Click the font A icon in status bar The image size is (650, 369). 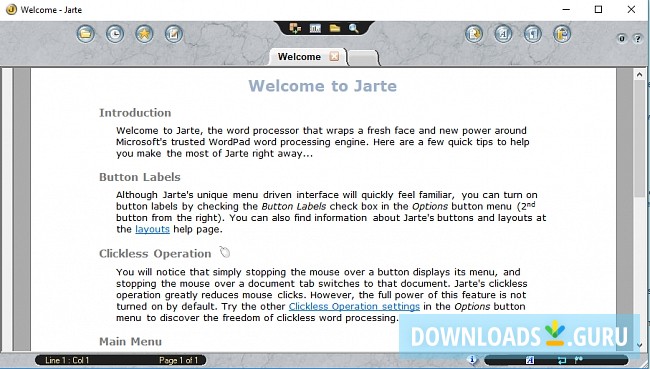530,360
